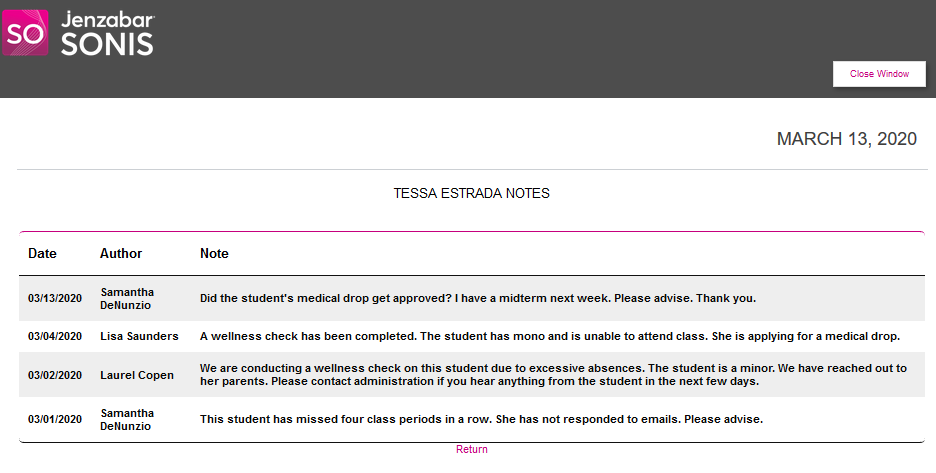Click the TESSA ESTRADA NOTES heading
The image size is (936, 473).
click(471, 193)
